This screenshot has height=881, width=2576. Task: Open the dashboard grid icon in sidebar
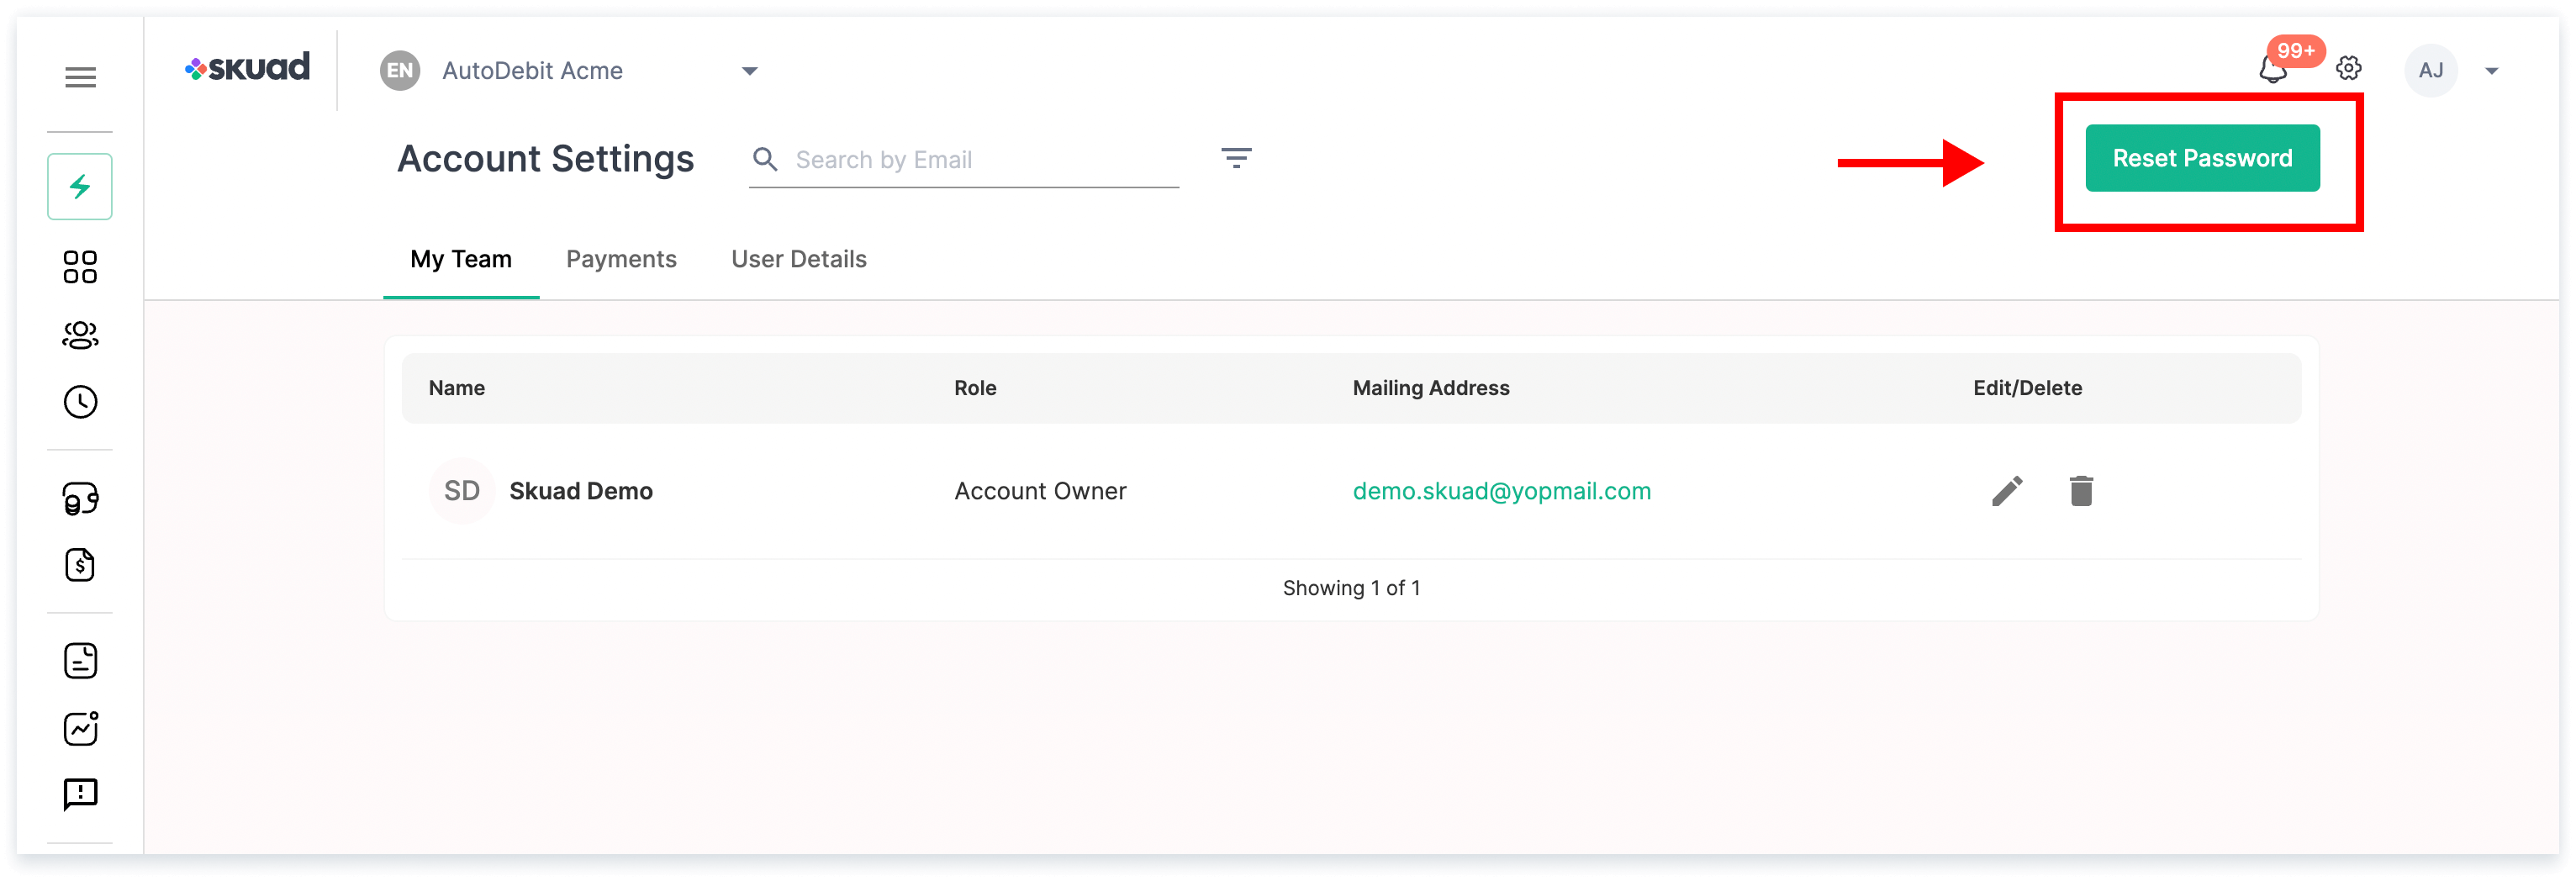(80, 267)
